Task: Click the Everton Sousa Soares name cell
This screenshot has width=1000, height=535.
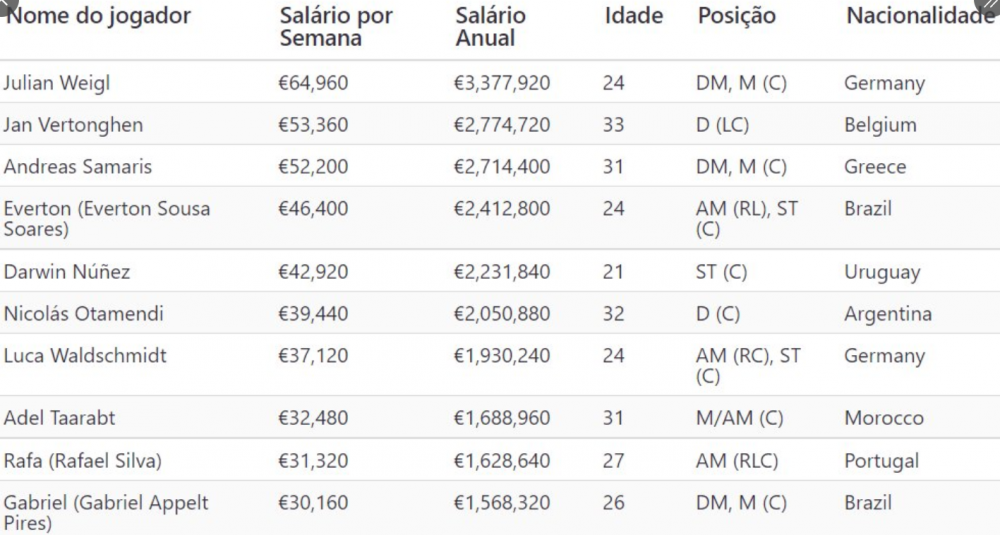Action: (x=107, y=218)
